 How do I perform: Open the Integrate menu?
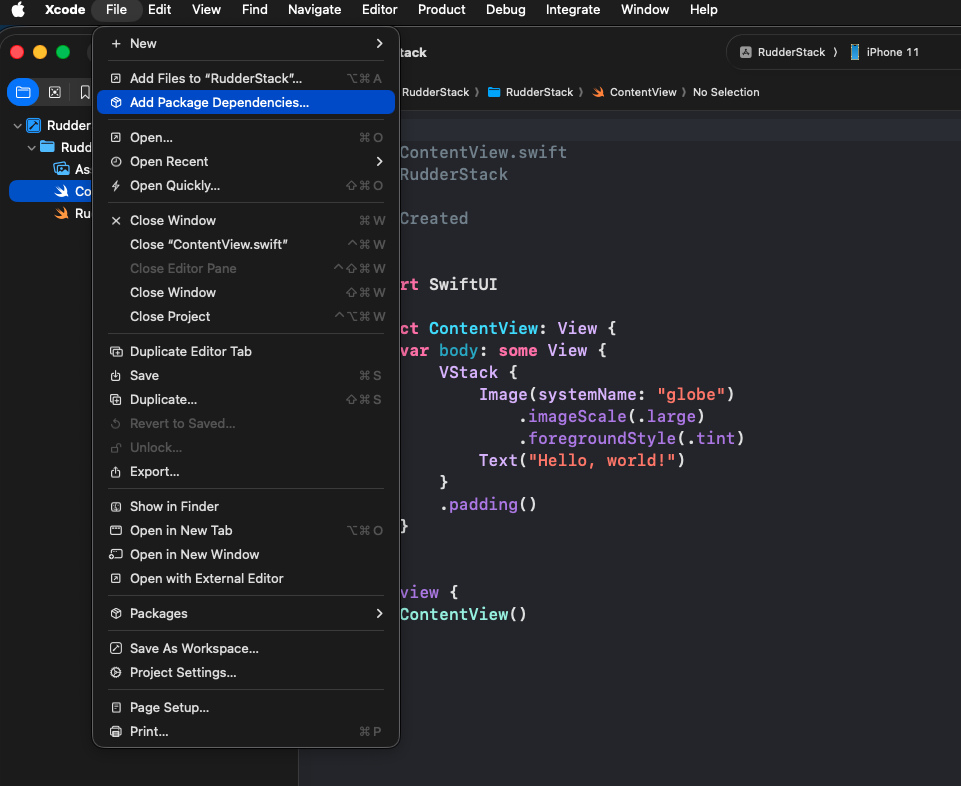573,10
